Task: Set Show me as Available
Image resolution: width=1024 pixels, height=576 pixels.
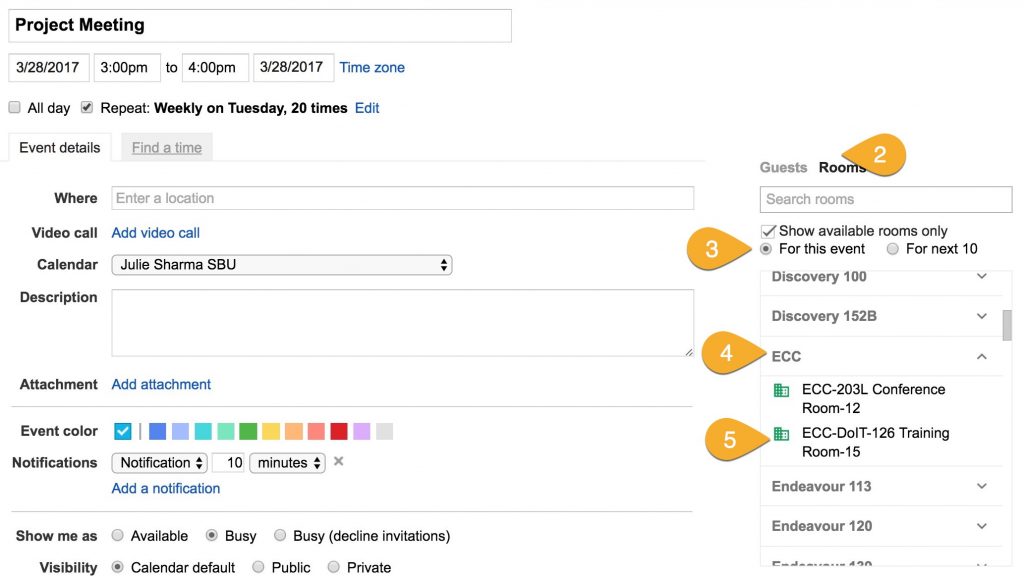Action: (118, 536)
